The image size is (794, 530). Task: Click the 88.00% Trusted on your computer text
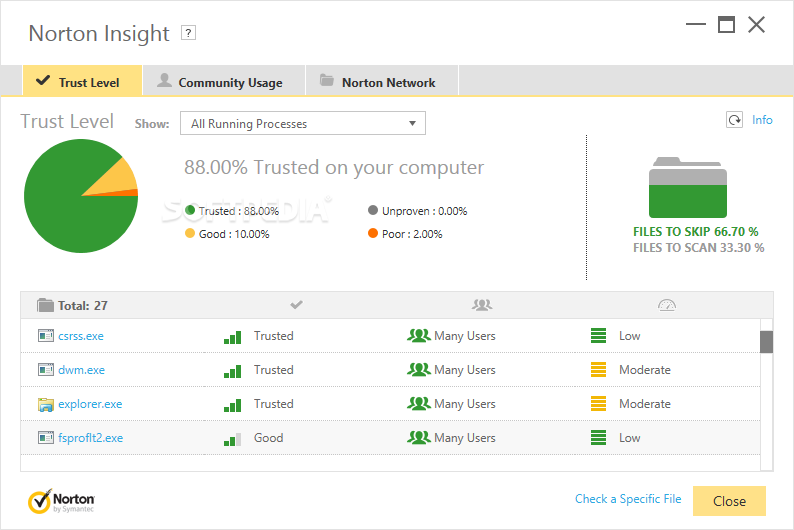pos(334,168)
